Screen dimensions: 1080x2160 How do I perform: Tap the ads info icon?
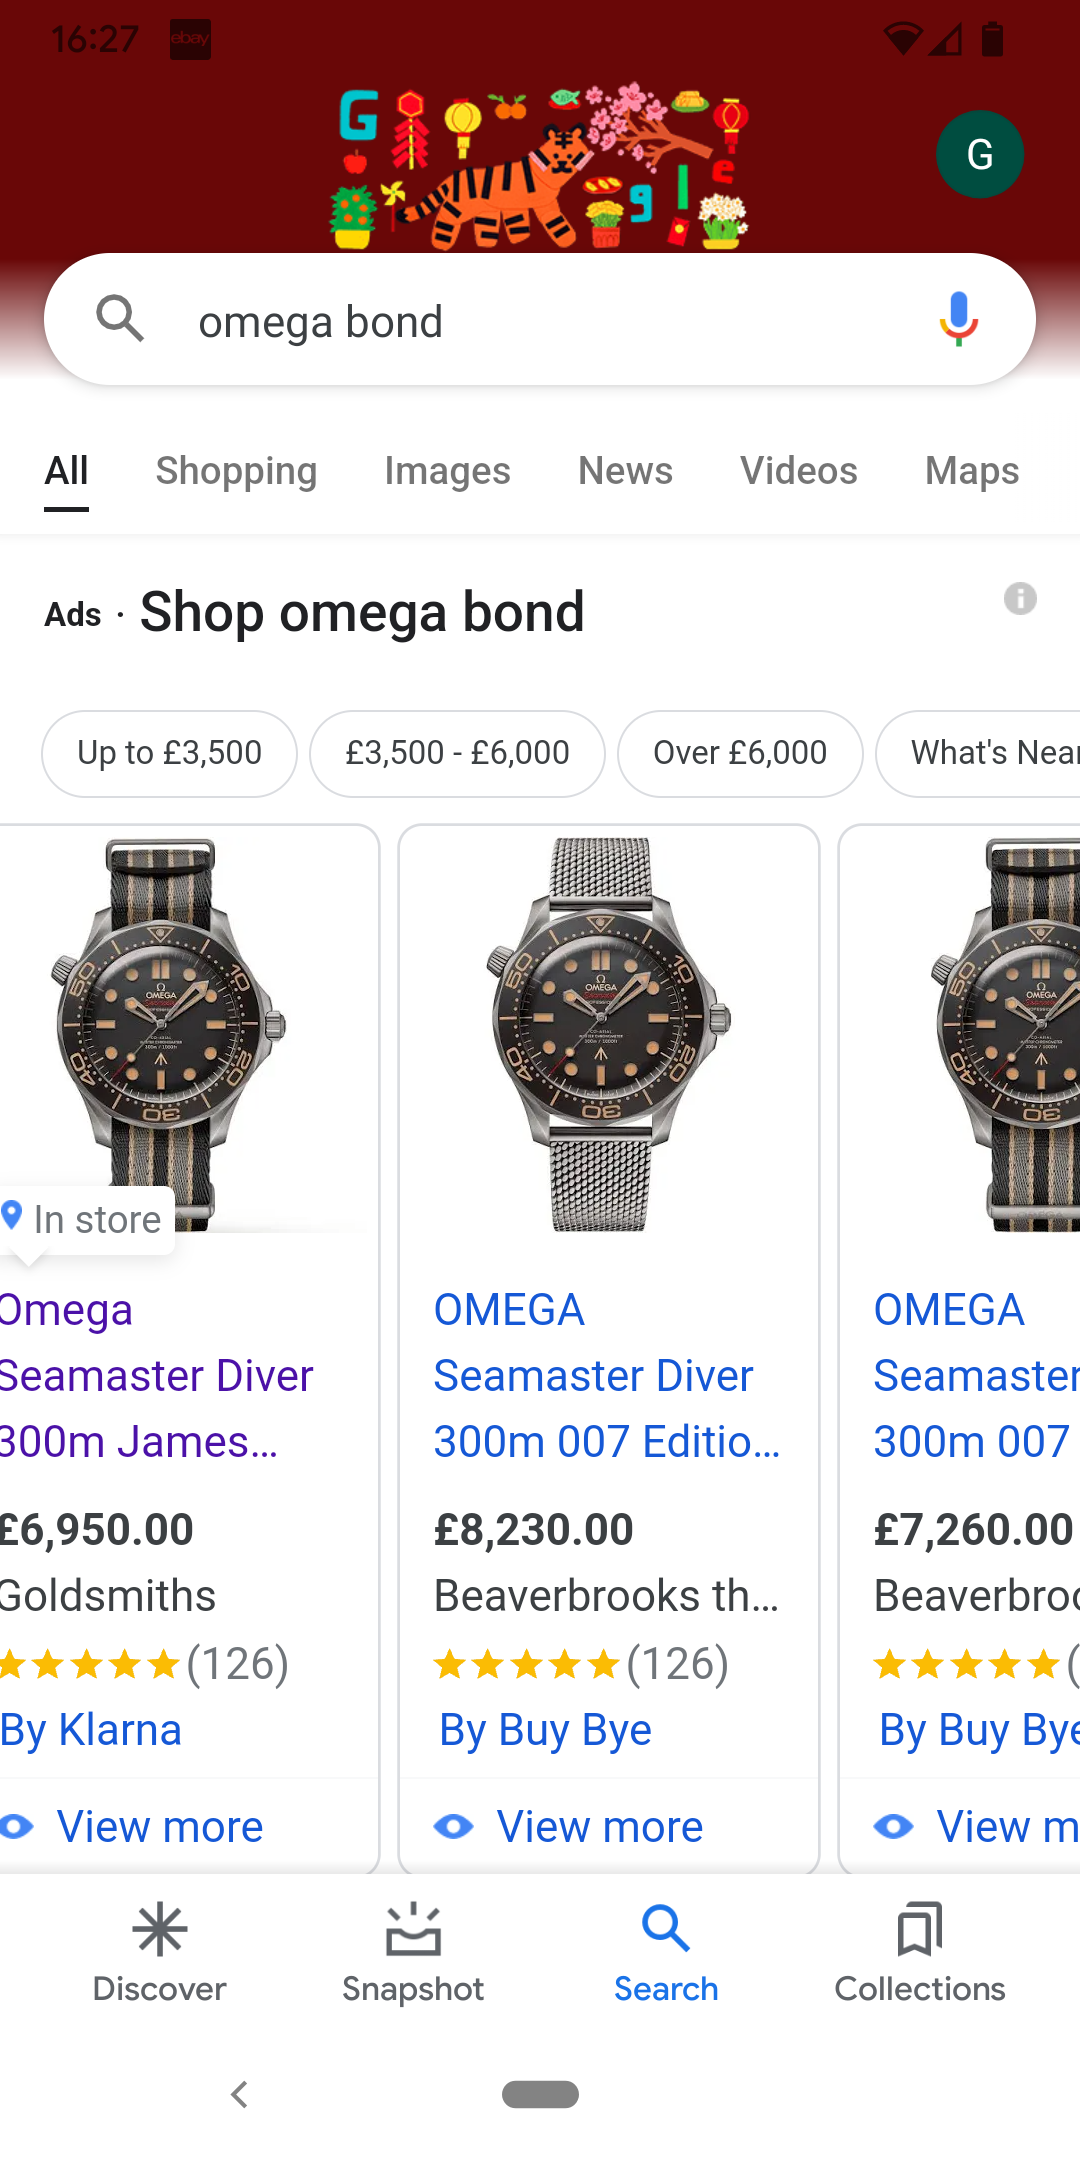coord(1020,599)
